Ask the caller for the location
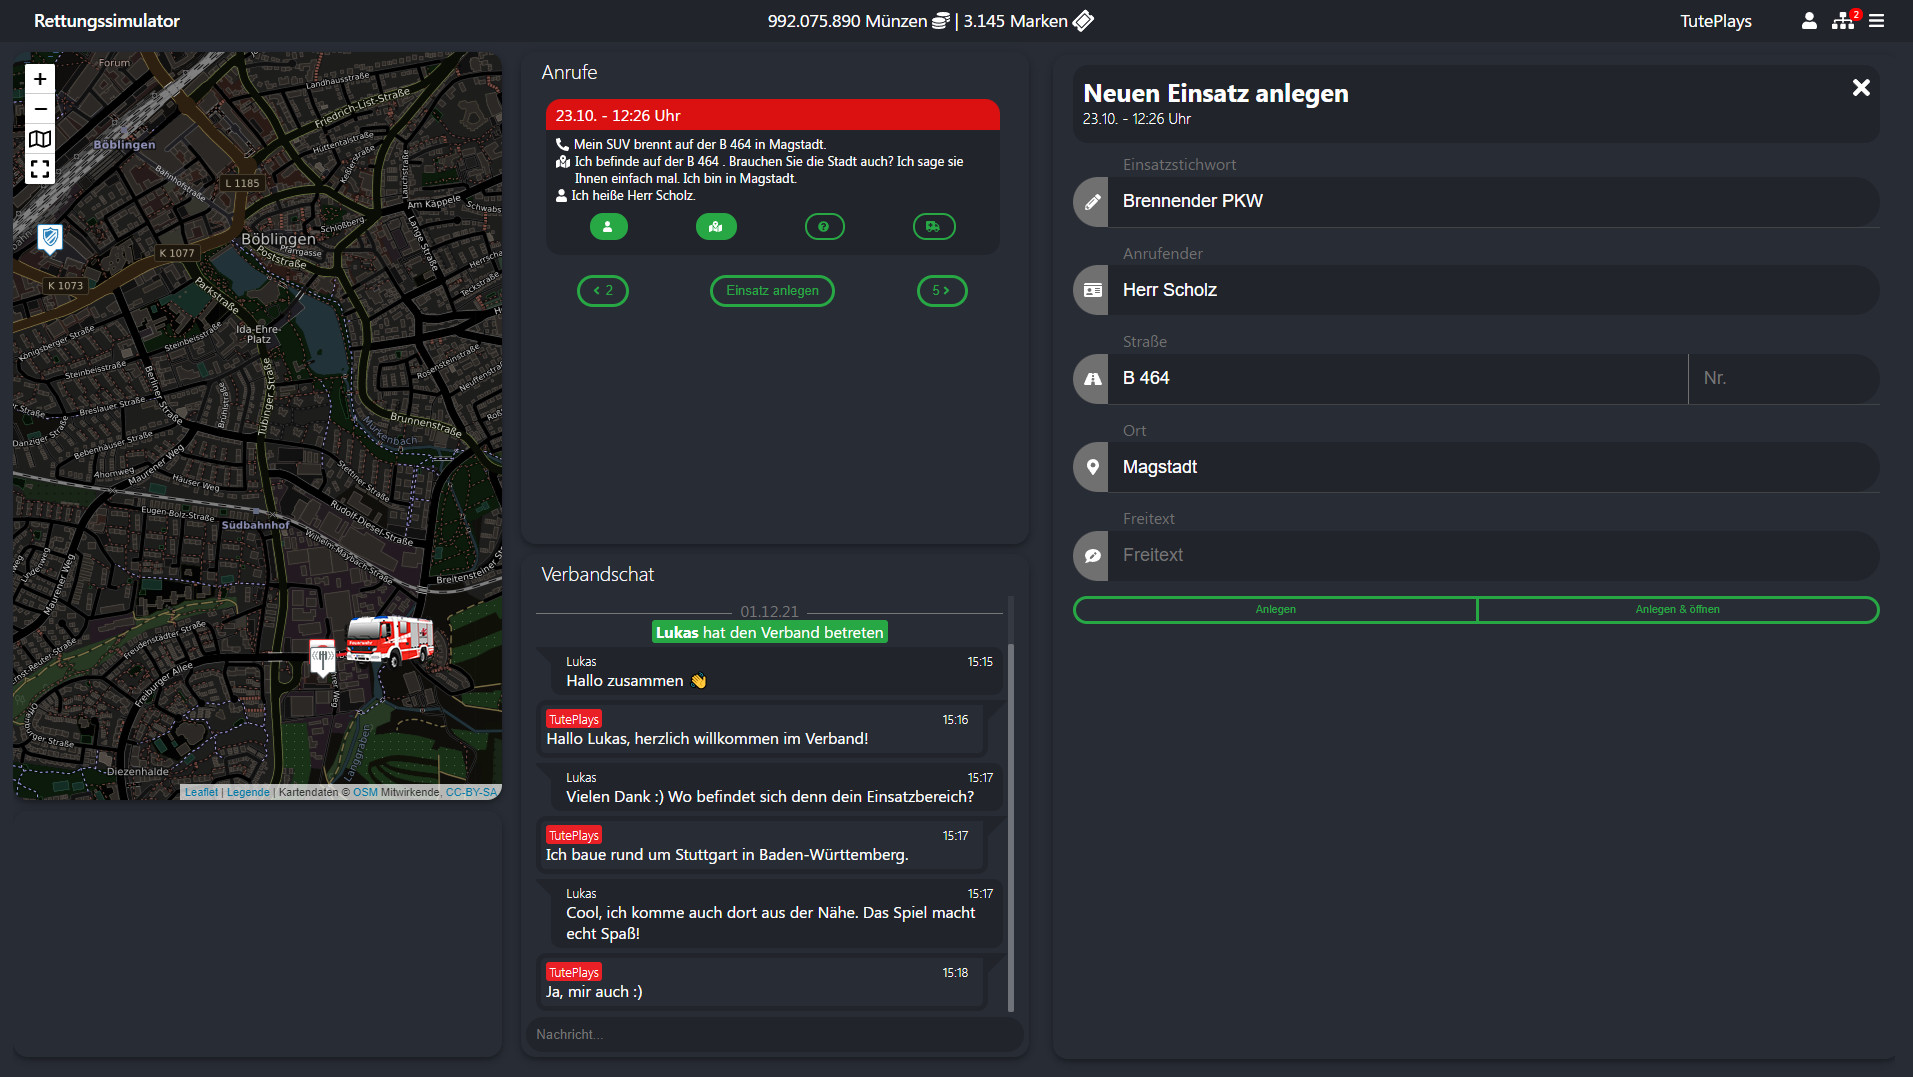Viewport: 1913px width, 1077px height. coord(716,227)
